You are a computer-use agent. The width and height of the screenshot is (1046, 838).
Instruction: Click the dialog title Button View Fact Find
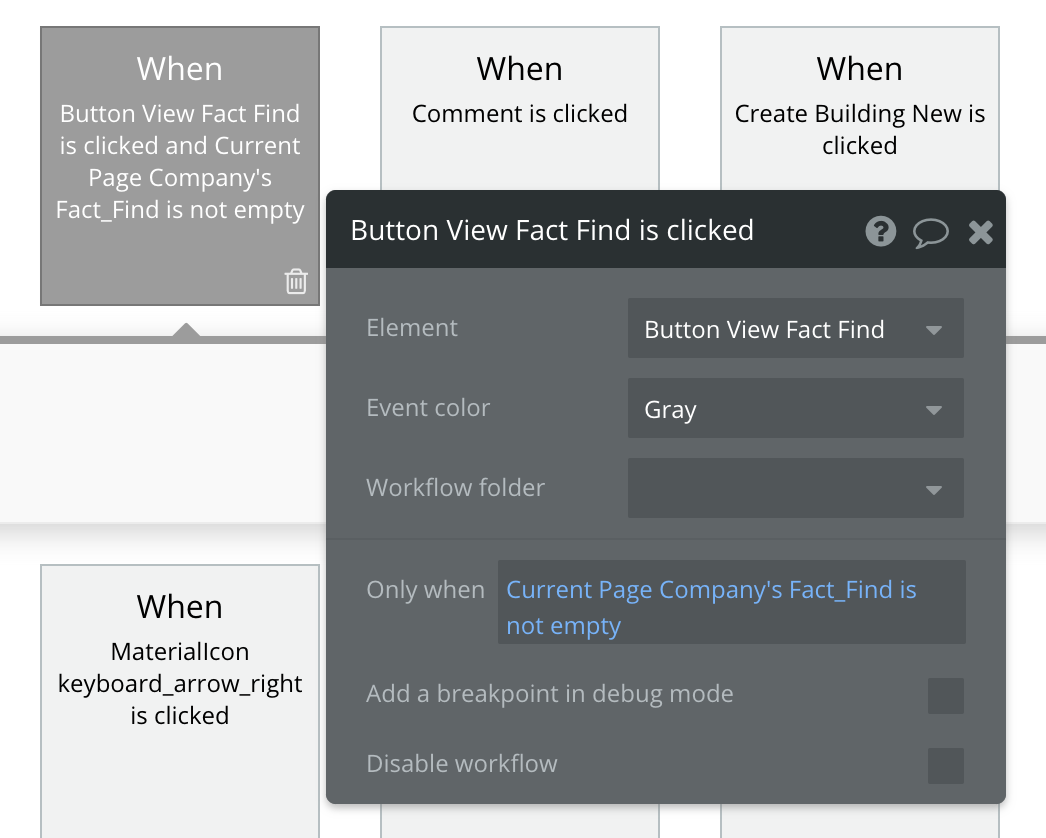pos(552,230)
